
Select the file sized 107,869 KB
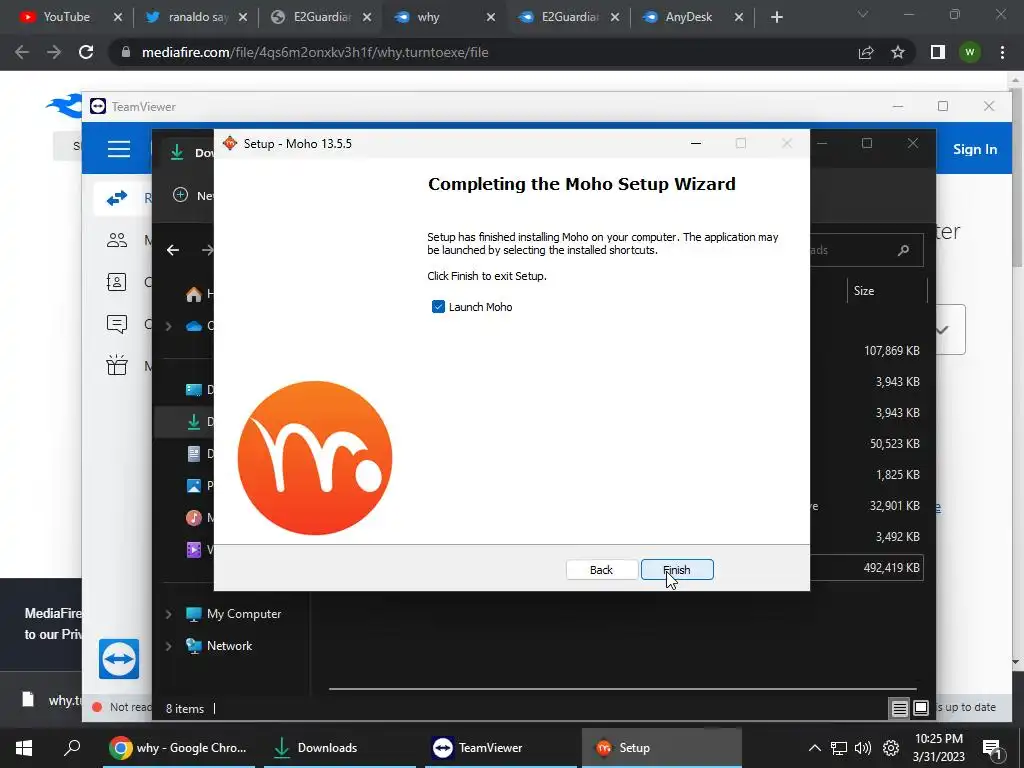891,351
